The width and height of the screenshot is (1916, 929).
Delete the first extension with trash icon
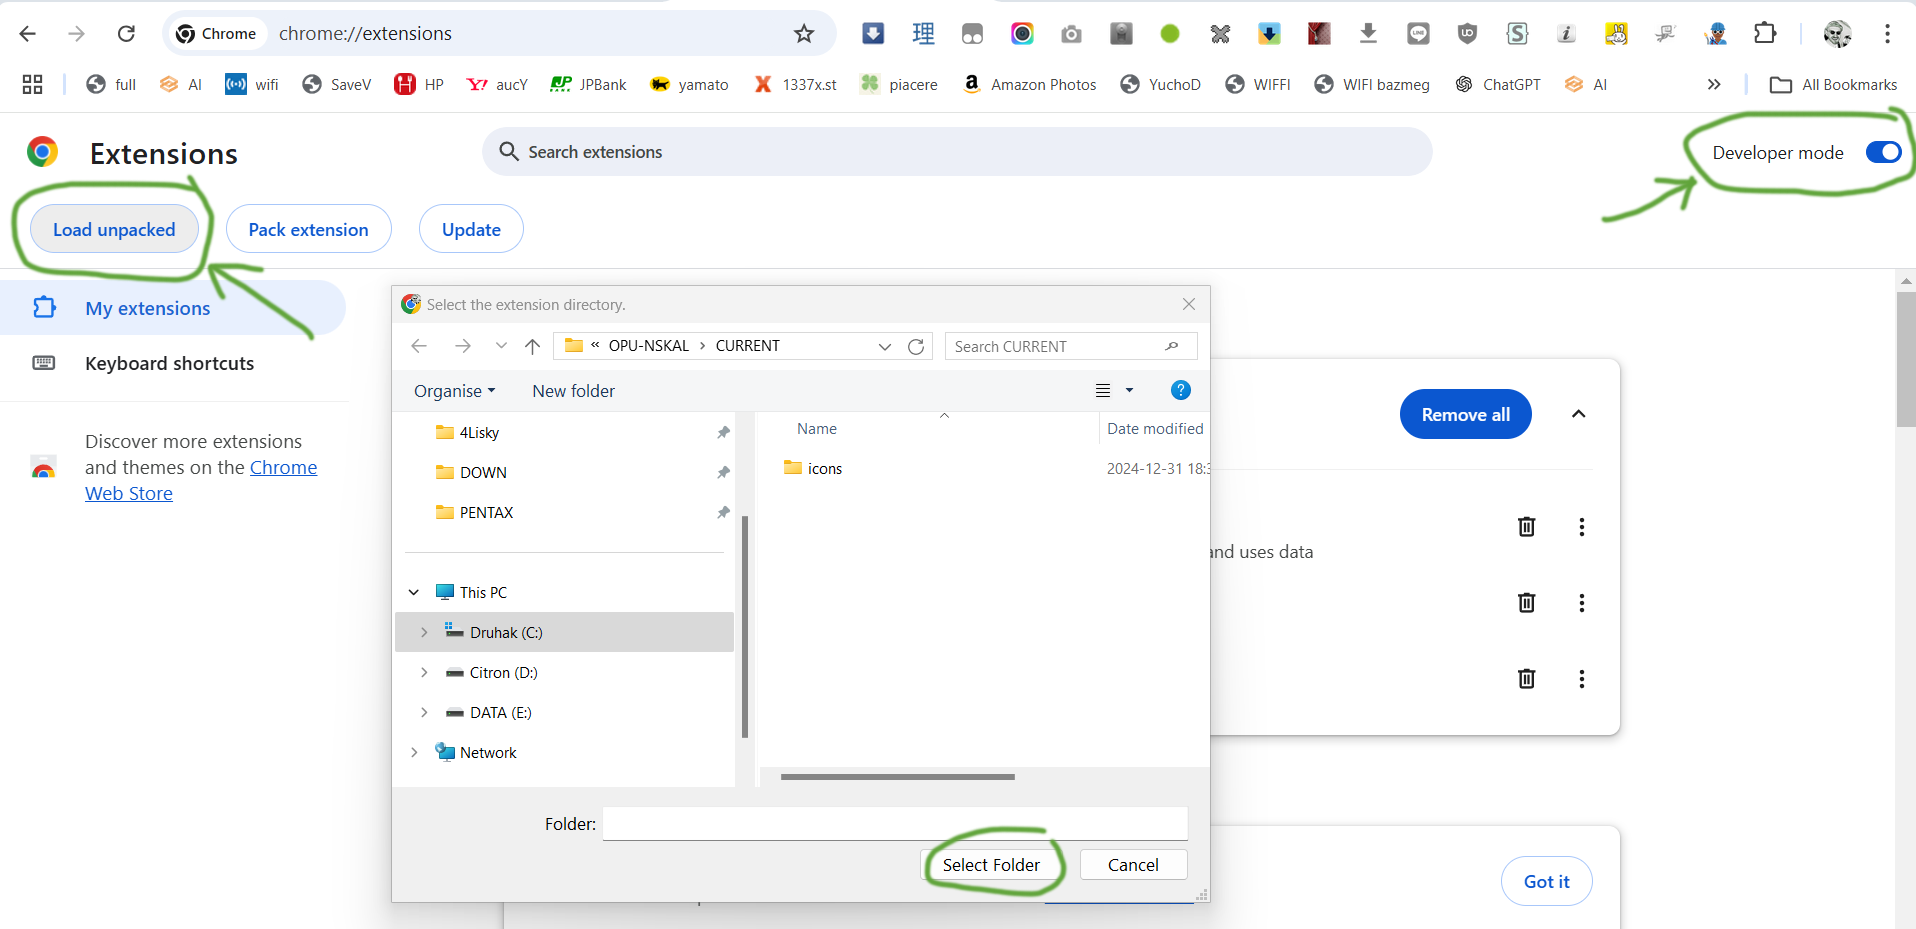[x=1526, y=527]
